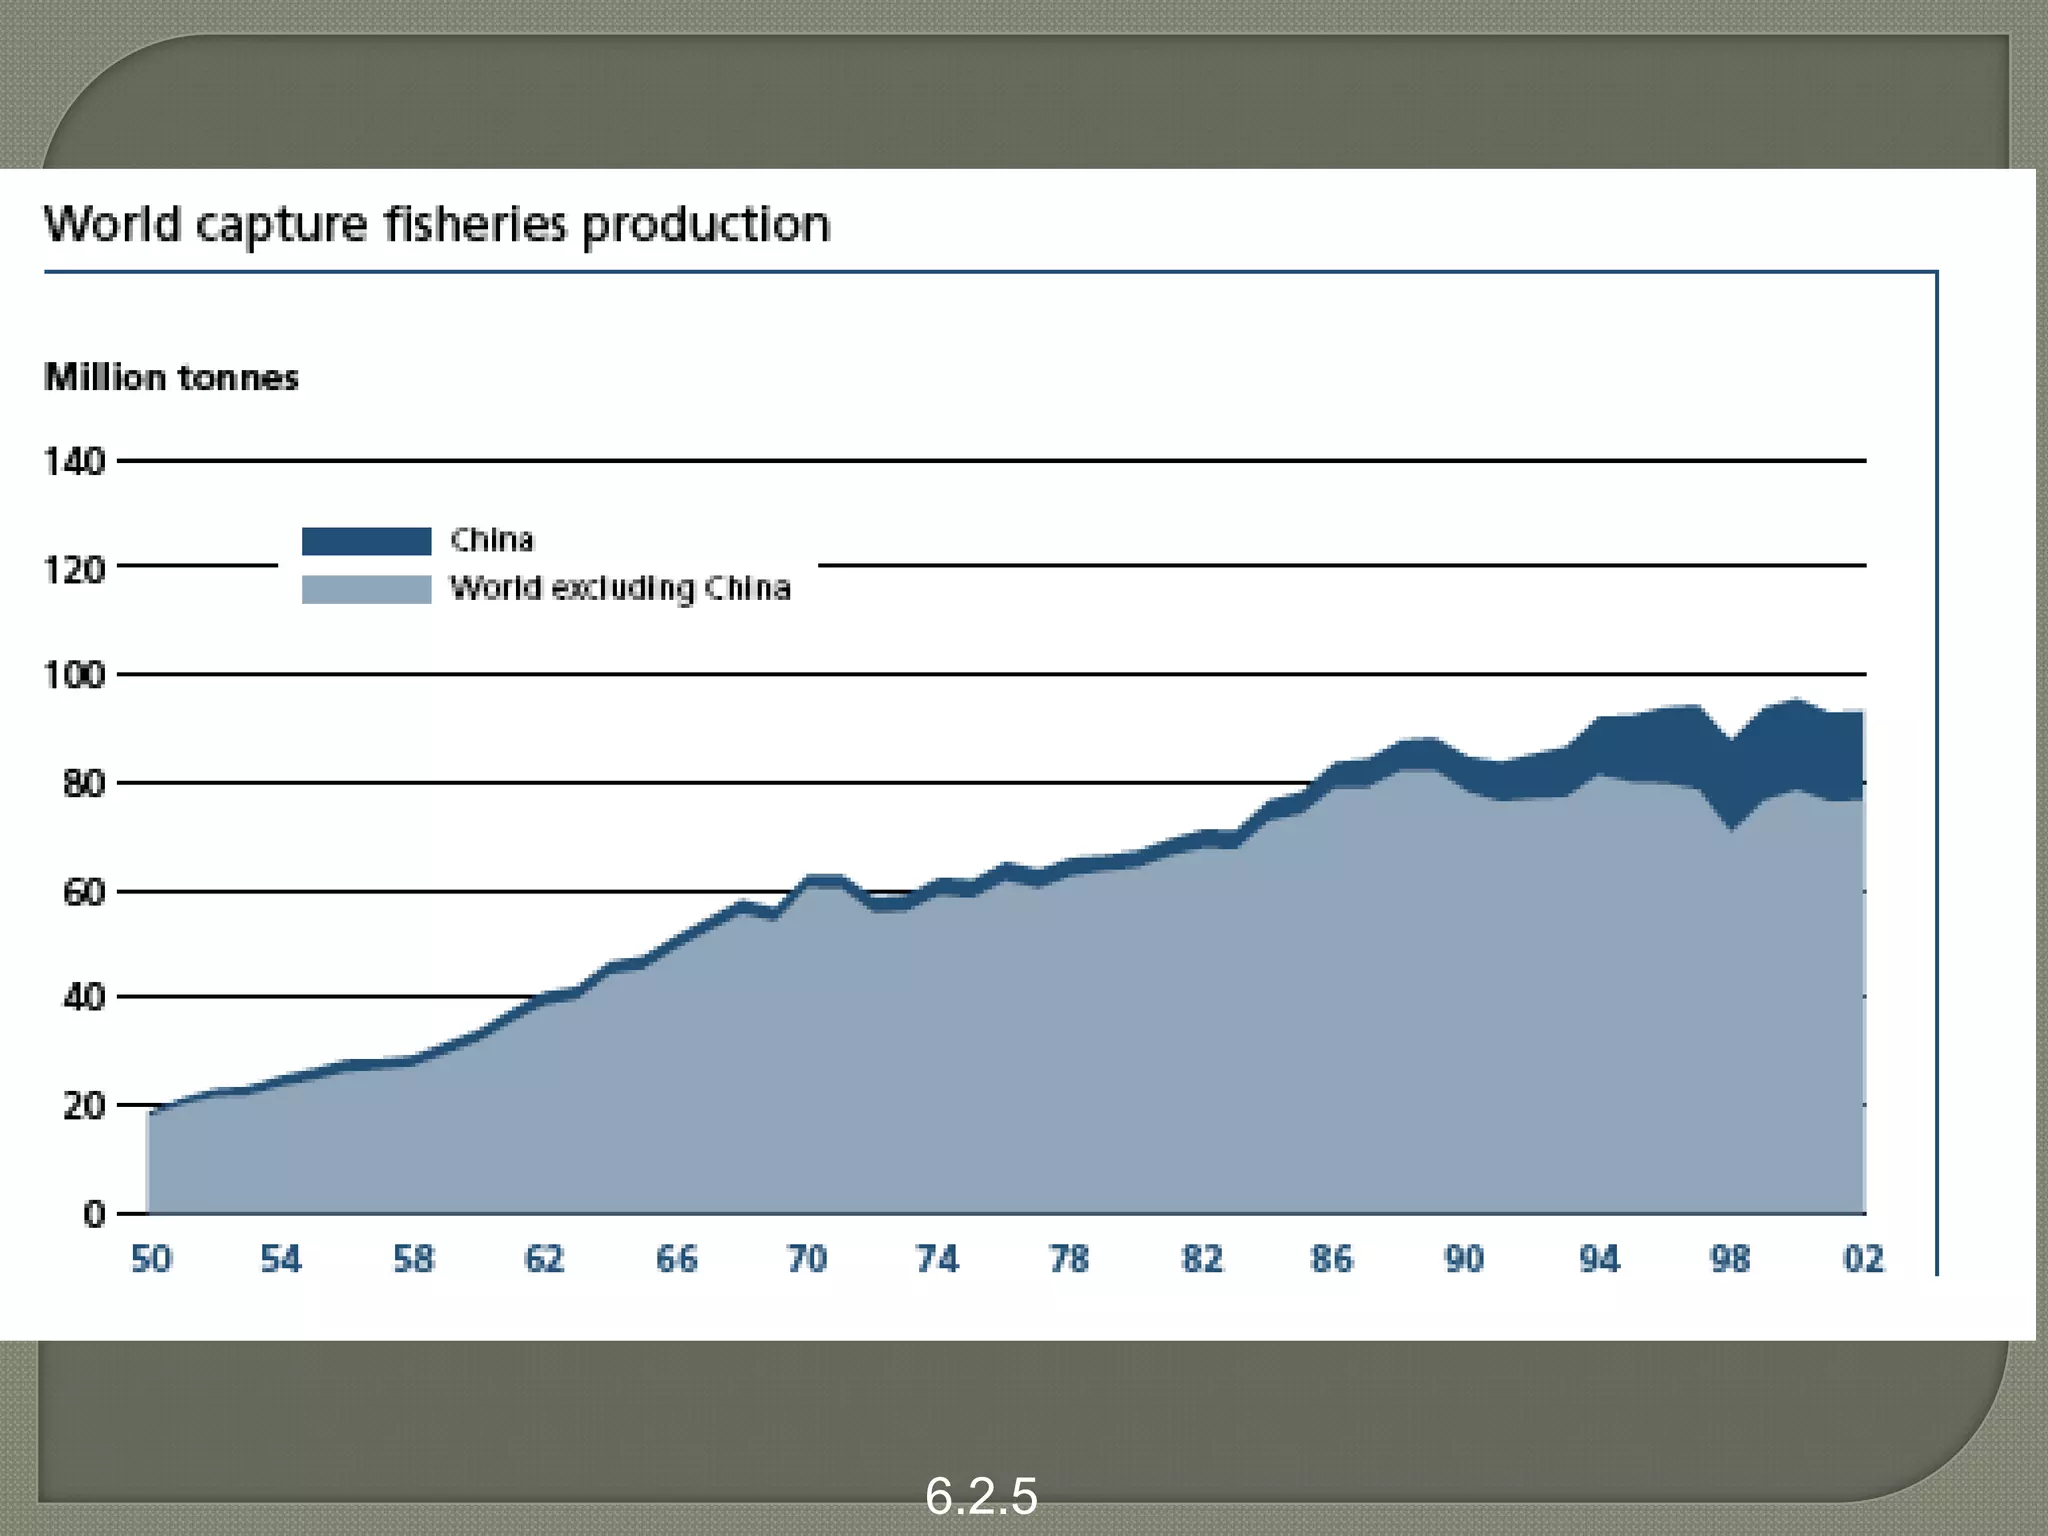The width and height of the screenshot is (2048, 1536).
Task: Click the chart title World capture fisheries production
Action: [437, 224]
